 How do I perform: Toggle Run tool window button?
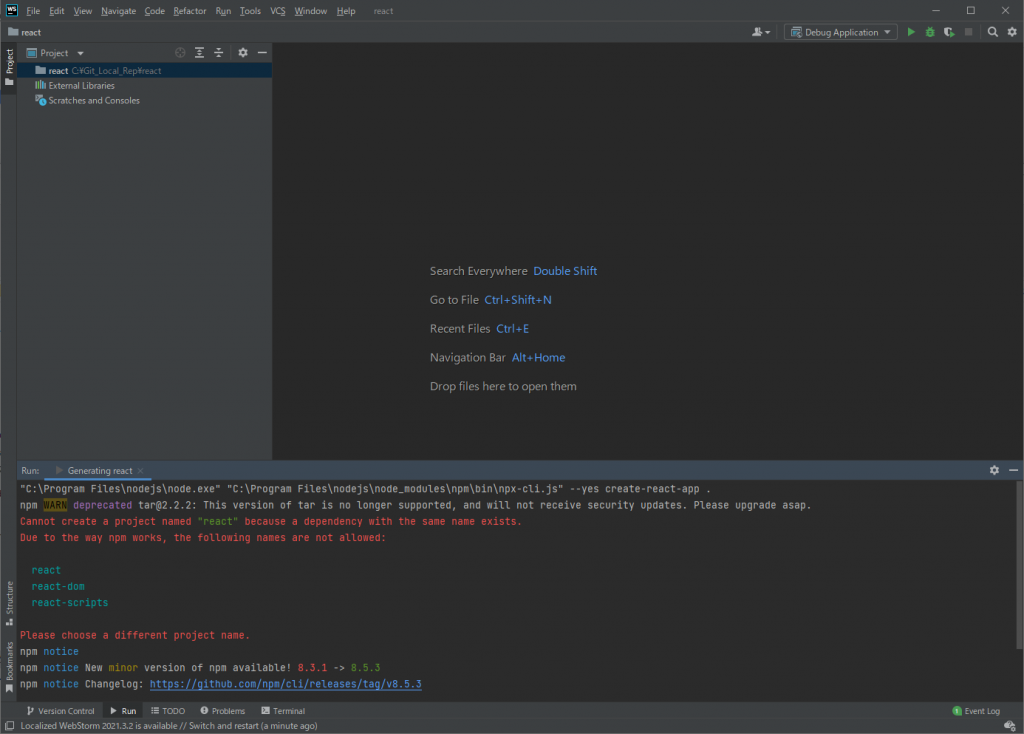click(x=123, y=711)
